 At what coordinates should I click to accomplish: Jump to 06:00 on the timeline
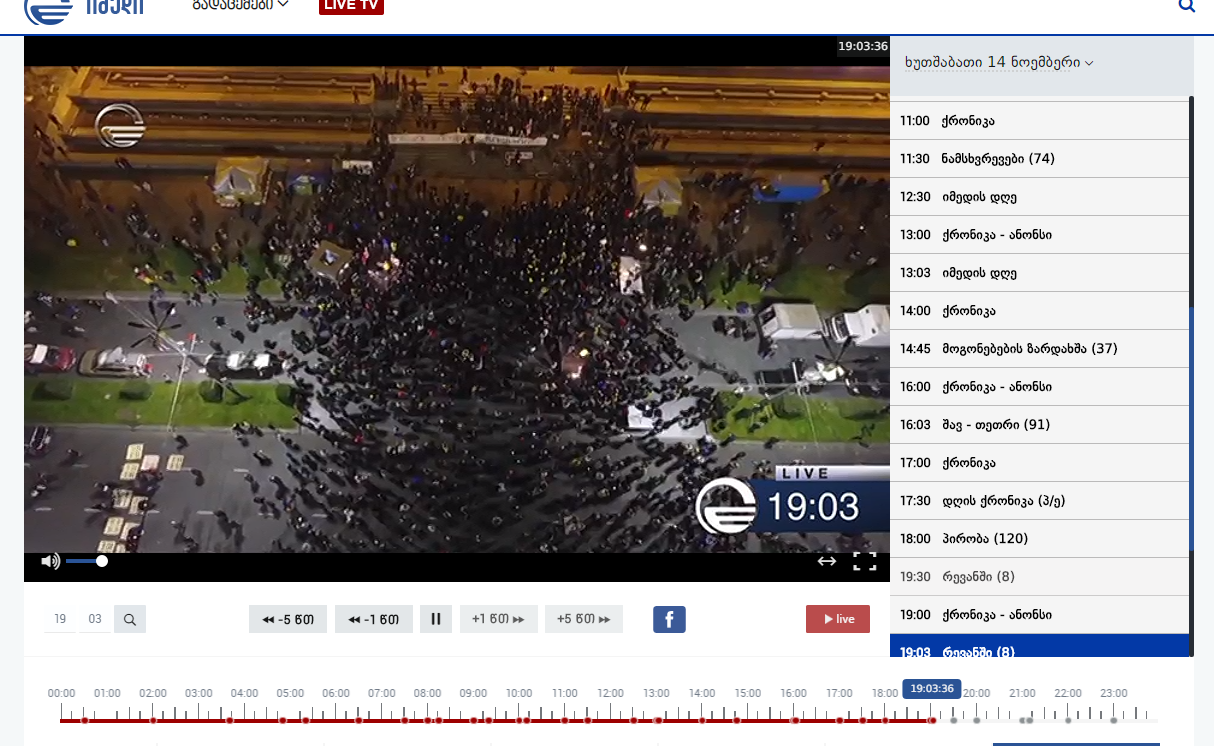336,693
